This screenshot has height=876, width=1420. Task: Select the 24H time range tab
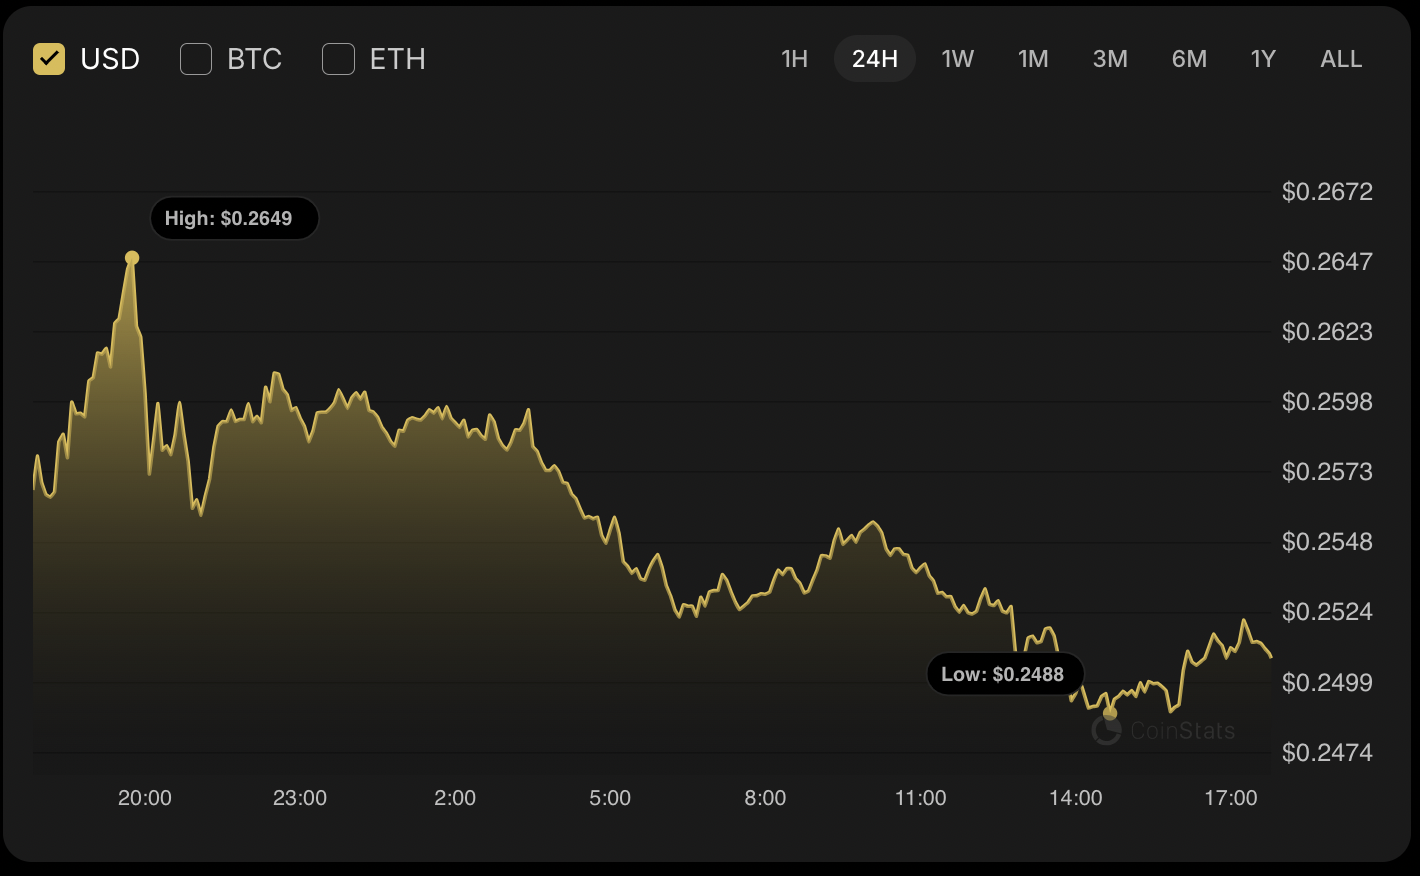point(874,59)
